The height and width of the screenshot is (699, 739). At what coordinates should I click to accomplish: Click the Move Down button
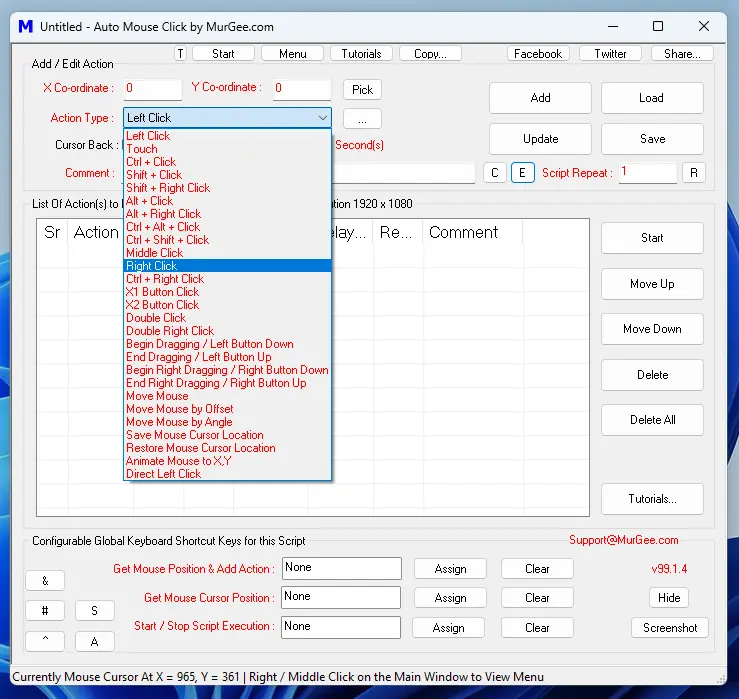coord(652,329)
